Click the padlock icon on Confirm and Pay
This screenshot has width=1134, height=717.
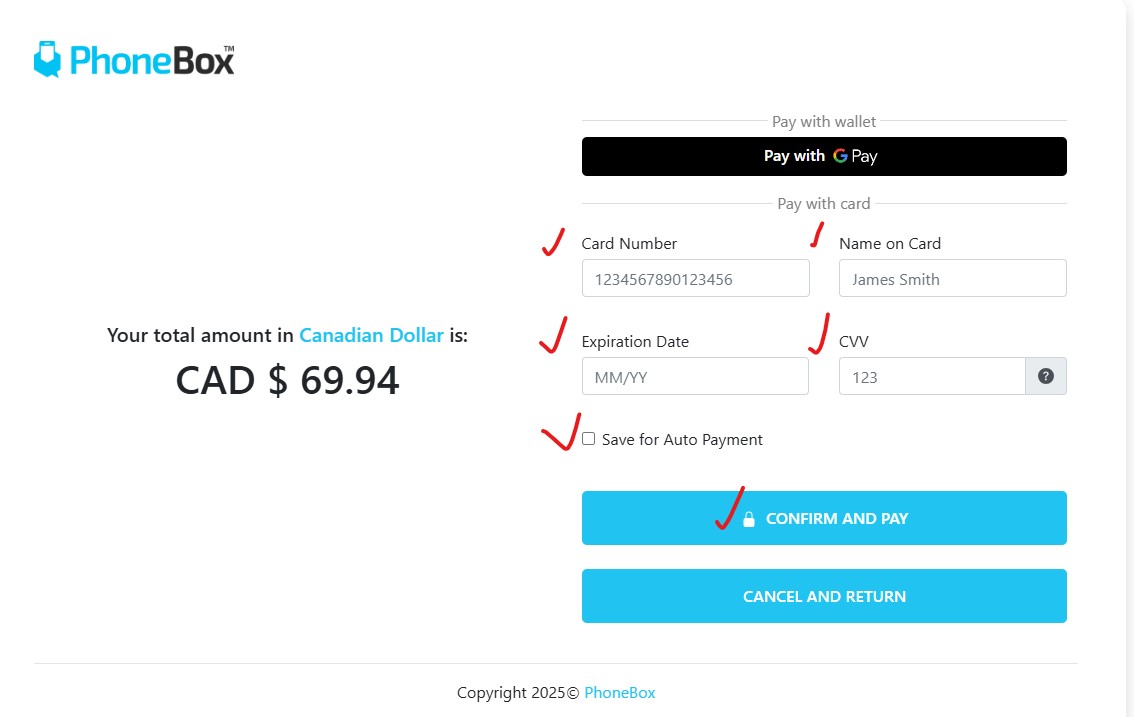[749, 519]
